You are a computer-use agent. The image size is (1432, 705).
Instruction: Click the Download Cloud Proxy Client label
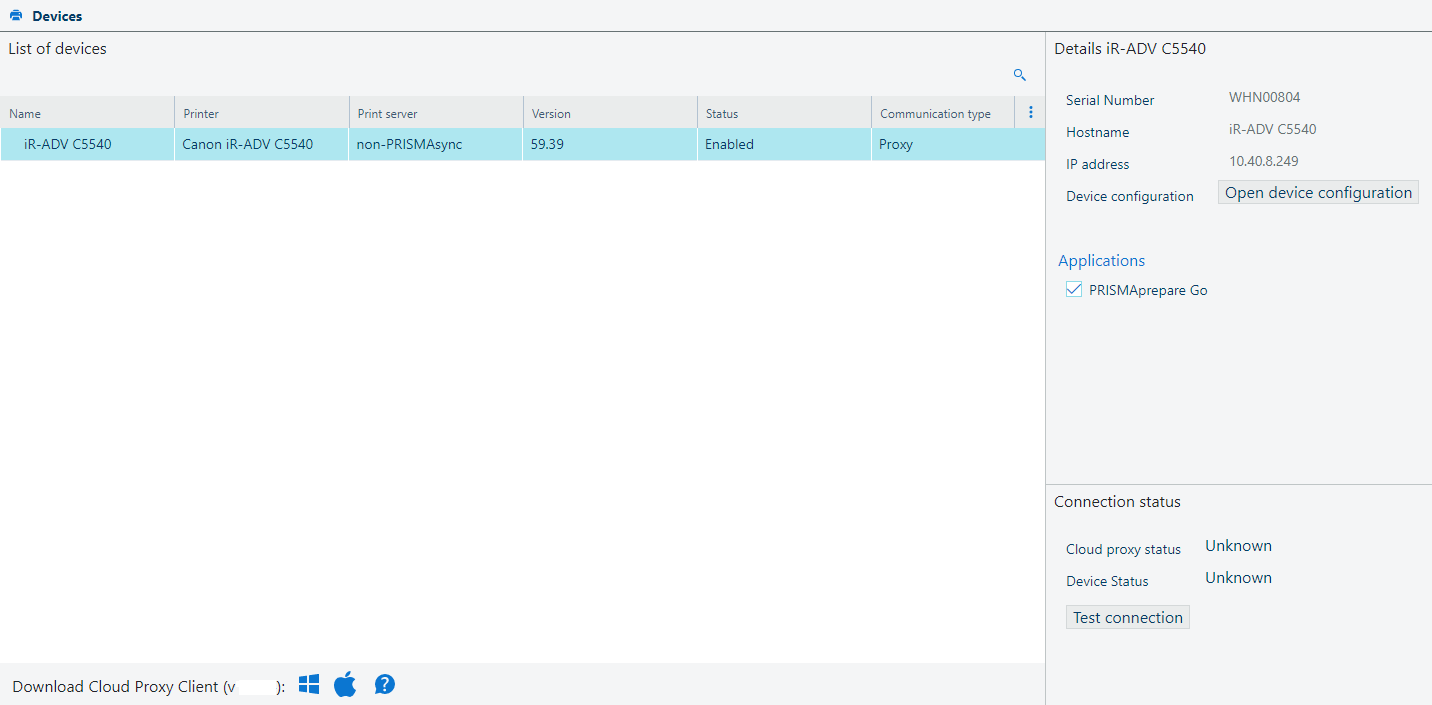click(148, 686)
